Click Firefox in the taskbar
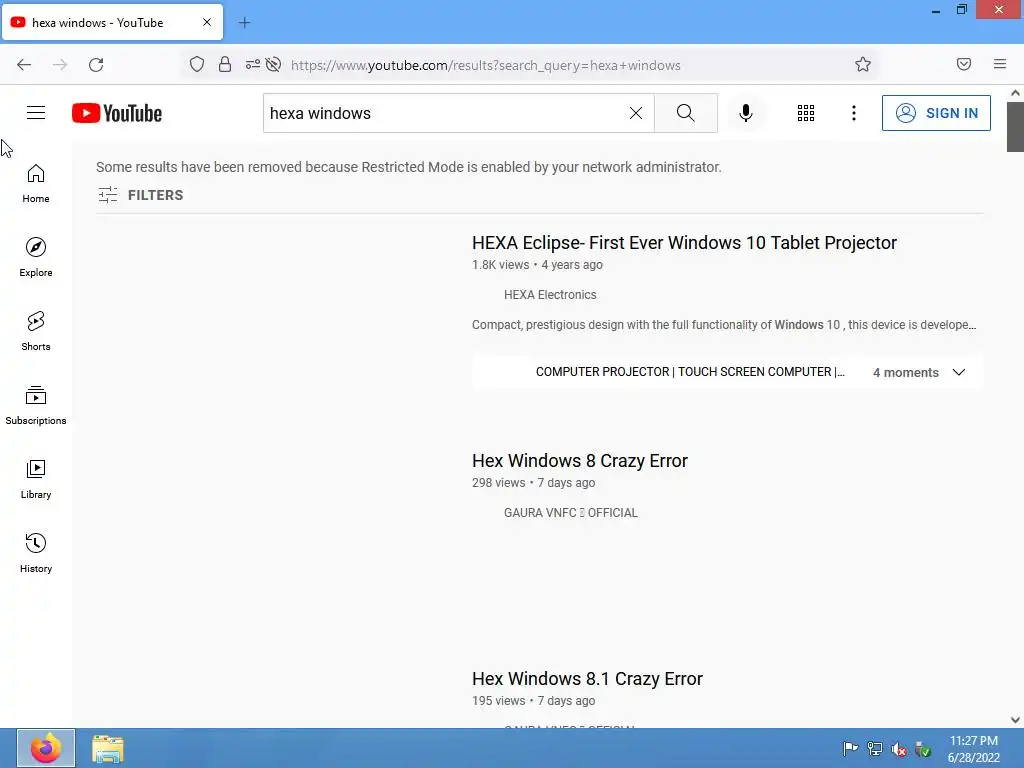 click(x=46, y=748)
